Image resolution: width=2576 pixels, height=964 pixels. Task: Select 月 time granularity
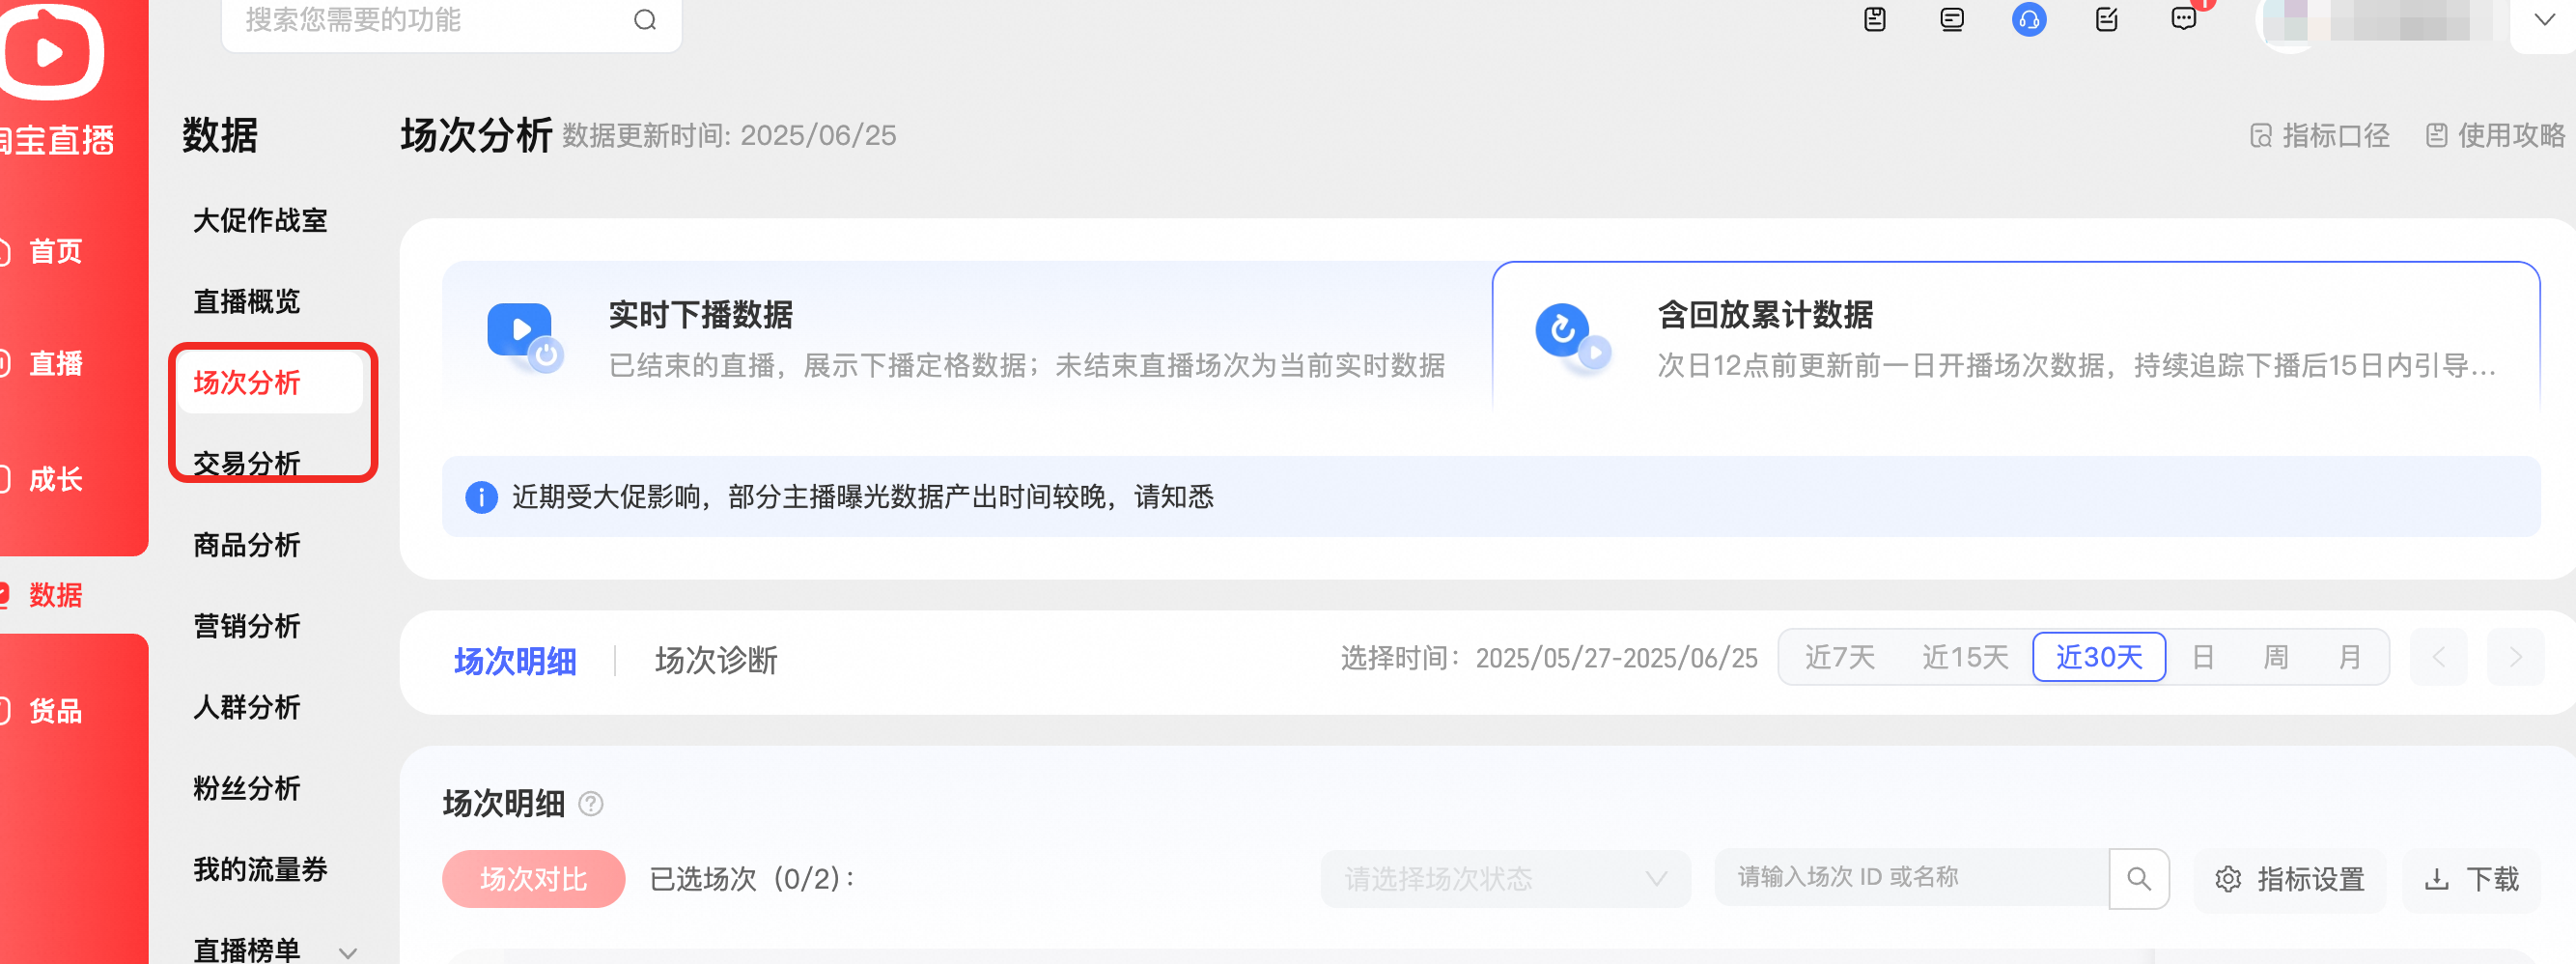point(2350,657)
